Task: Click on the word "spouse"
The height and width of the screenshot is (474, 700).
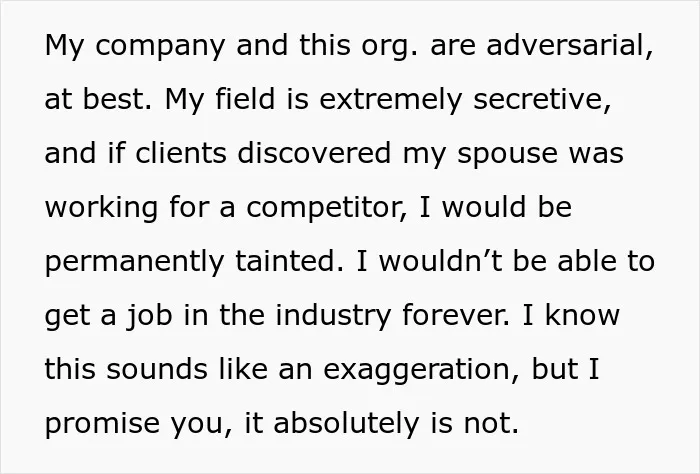Action: [x=508, y=155]
